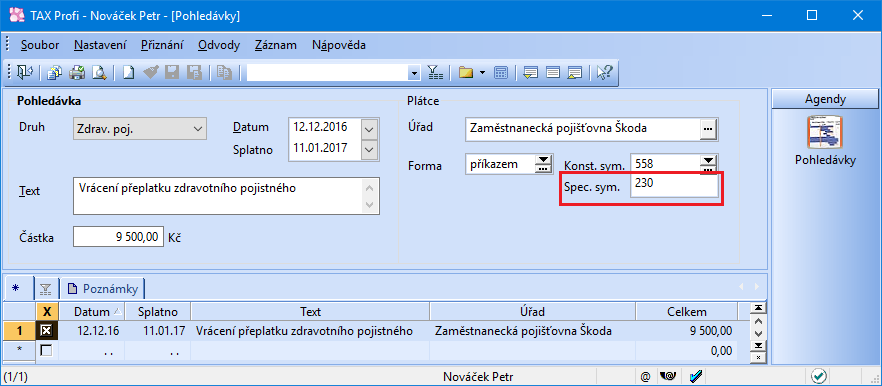Open the Soubor menu
The height and width of the screenshot is (386, 882).
tap(40, 45)
